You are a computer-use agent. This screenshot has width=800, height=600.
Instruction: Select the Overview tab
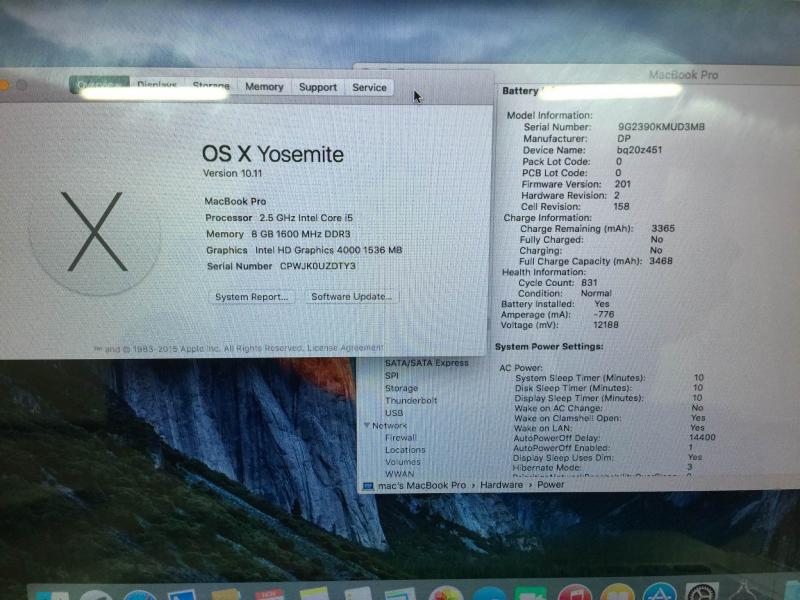[x=99, y=85]
